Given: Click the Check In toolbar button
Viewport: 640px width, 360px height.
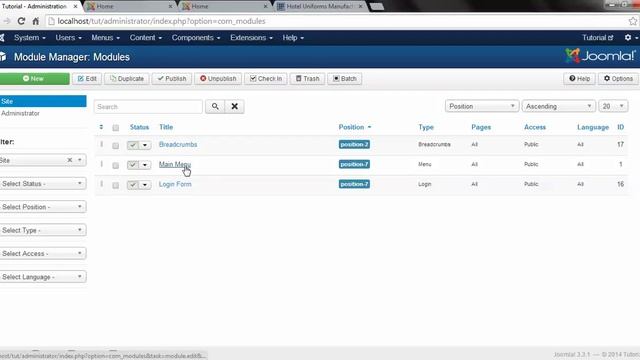Looking at the screenshot, I should click(266, 78).
